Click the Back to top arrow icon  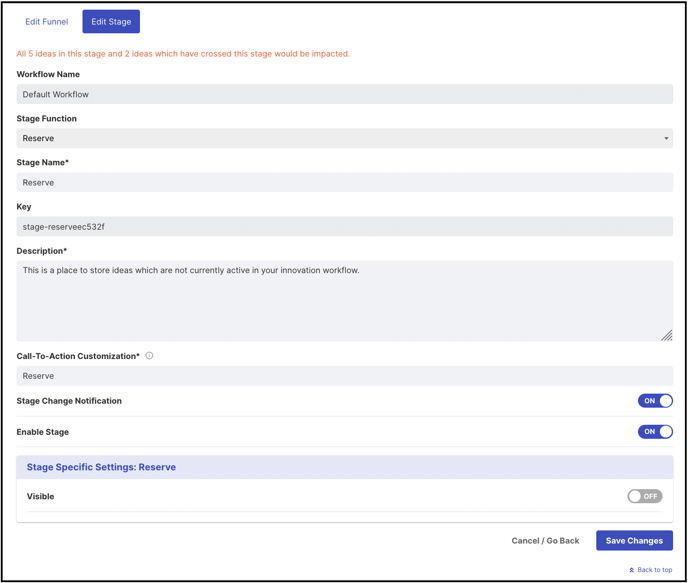point(631,570)
